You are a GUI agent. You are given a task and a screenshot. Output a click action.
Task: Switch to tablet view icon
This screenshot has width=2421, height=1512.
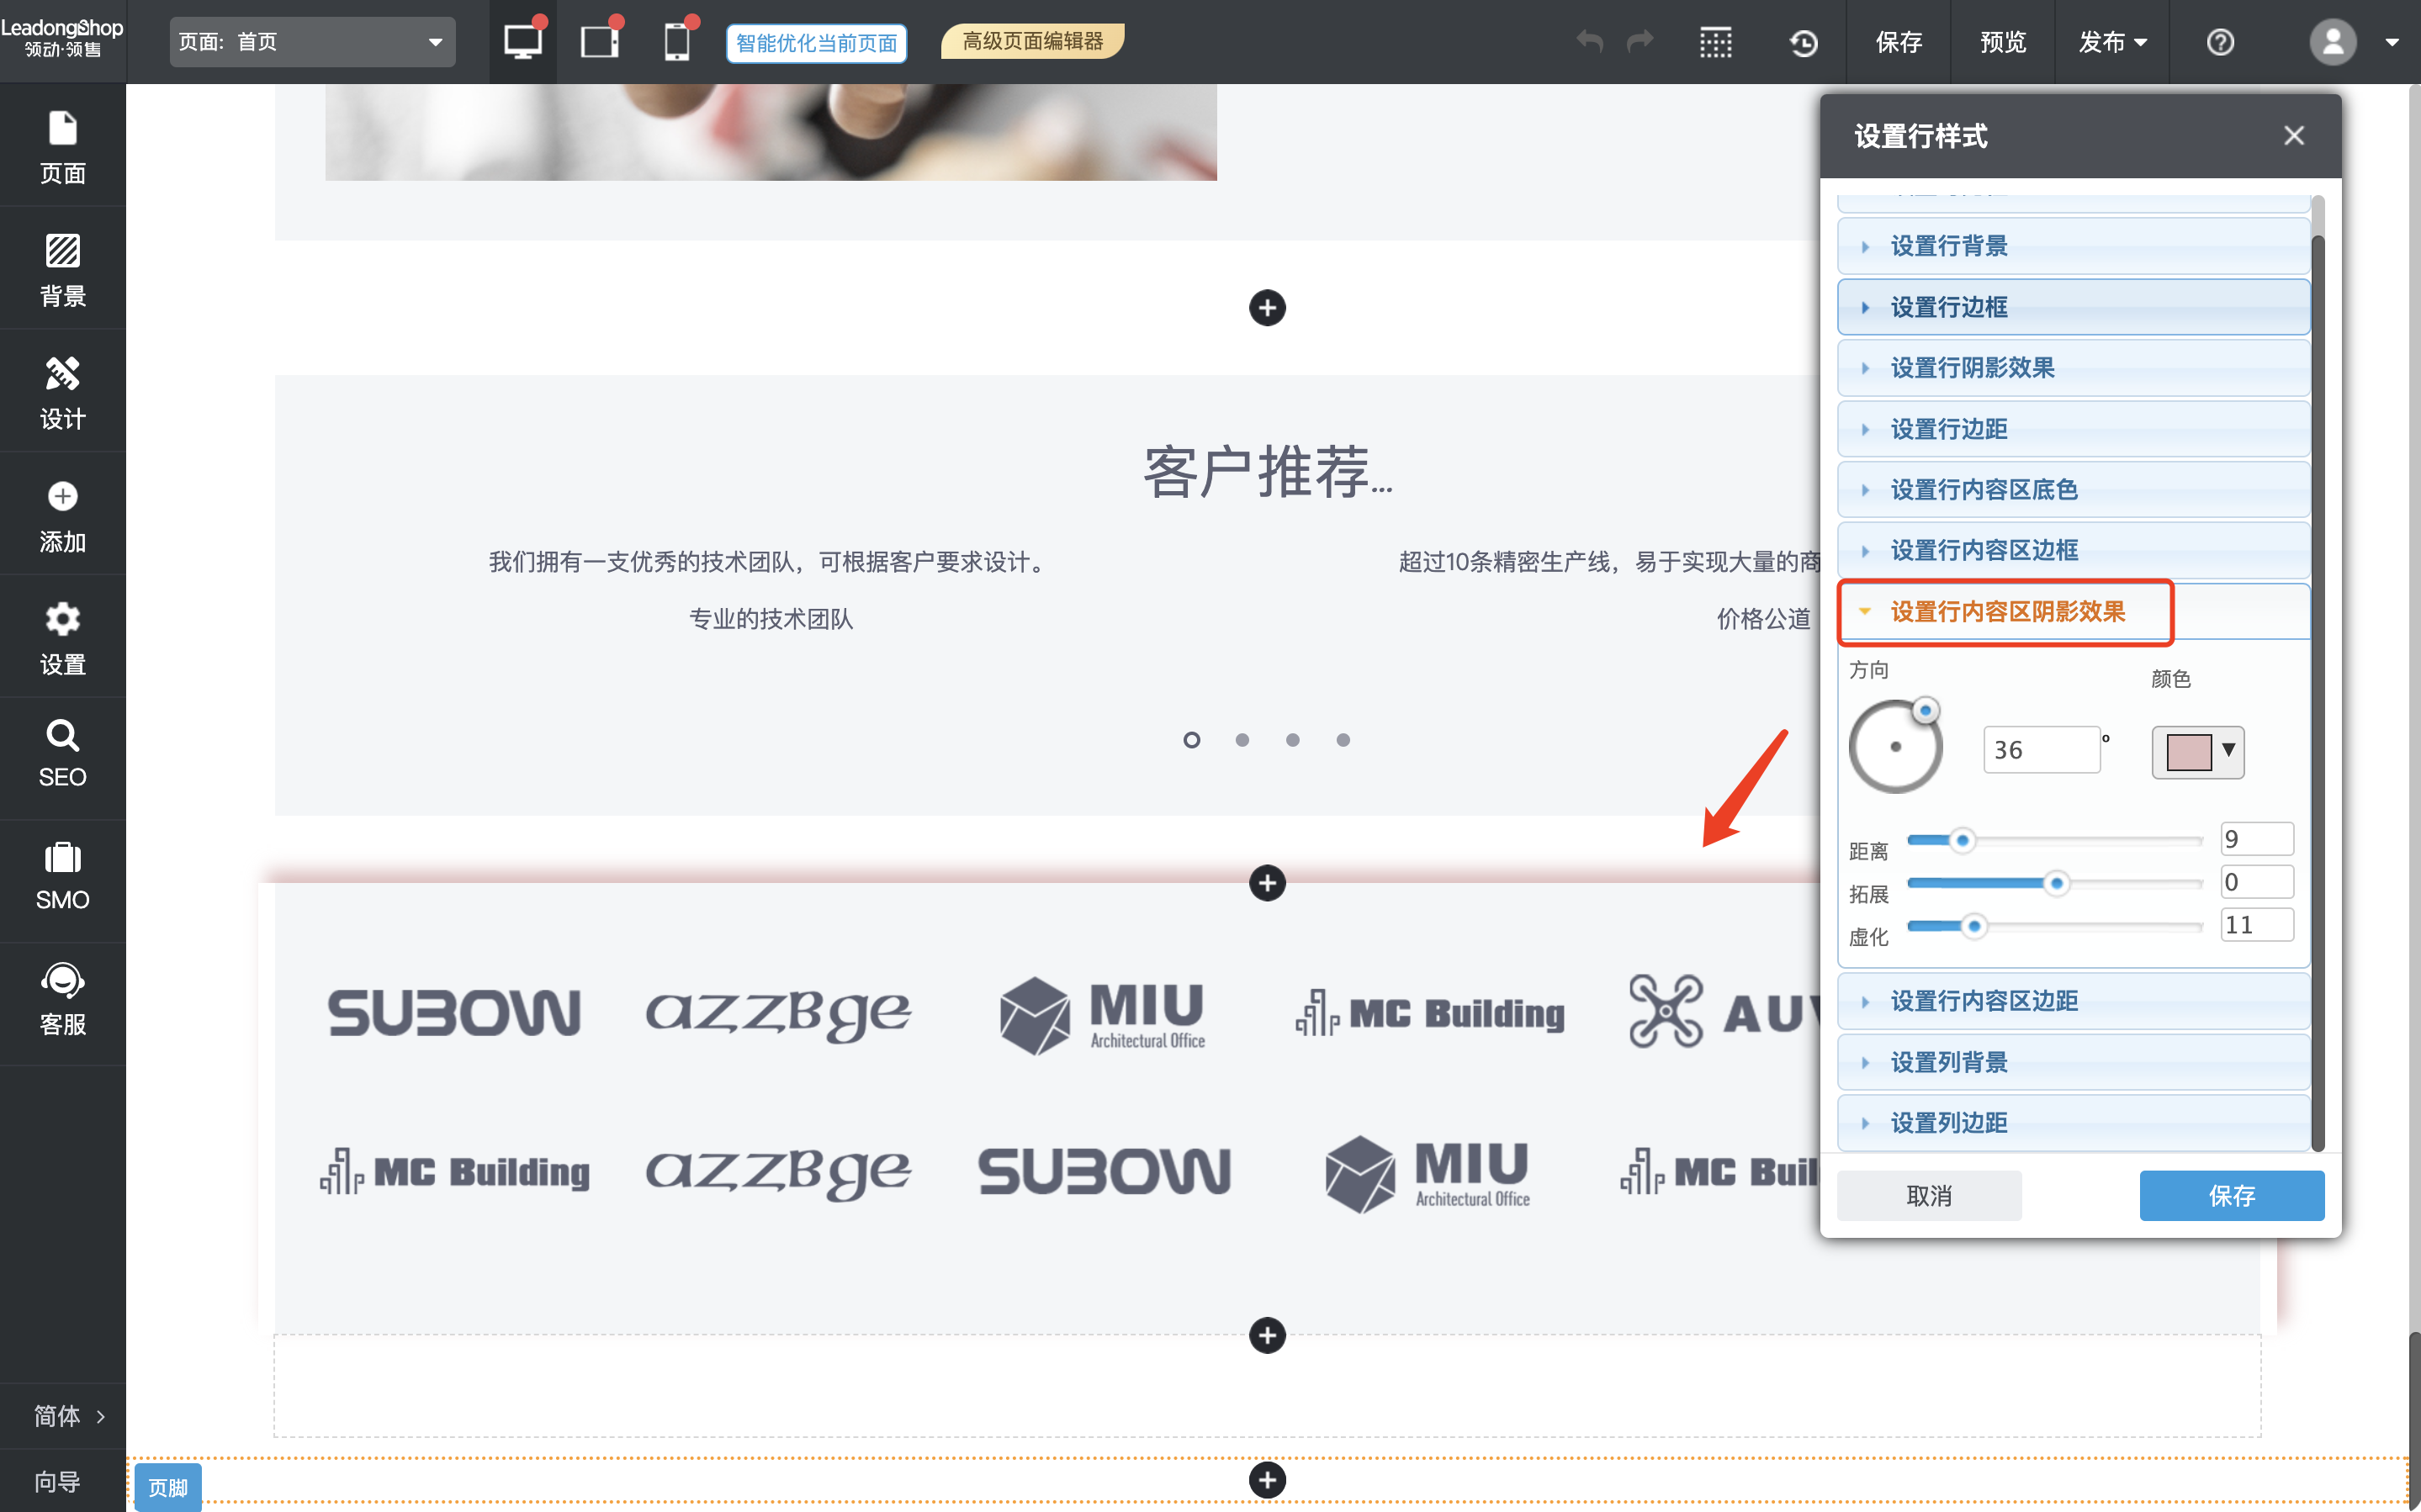pyautogui.click(x=599, y=42)
